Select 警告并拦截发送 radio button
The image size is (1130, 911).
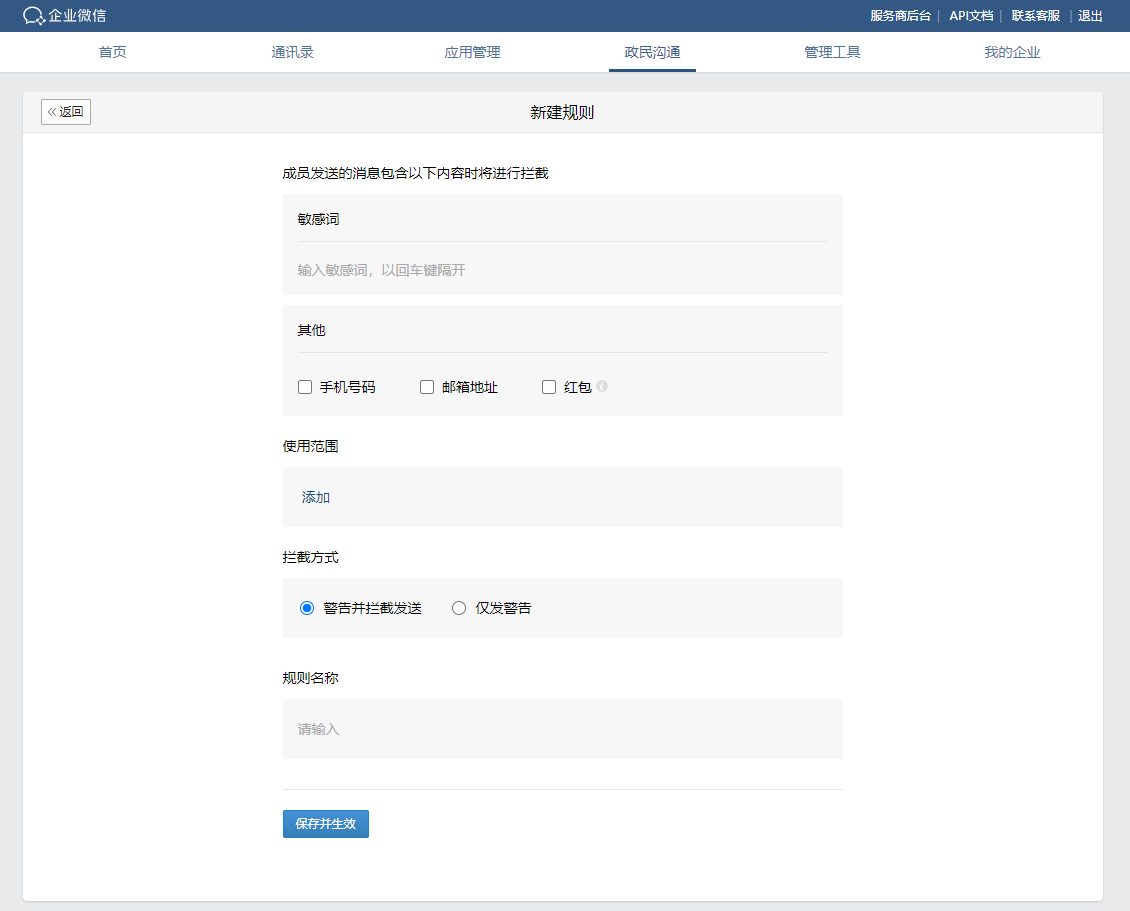[x=307, y=608]
